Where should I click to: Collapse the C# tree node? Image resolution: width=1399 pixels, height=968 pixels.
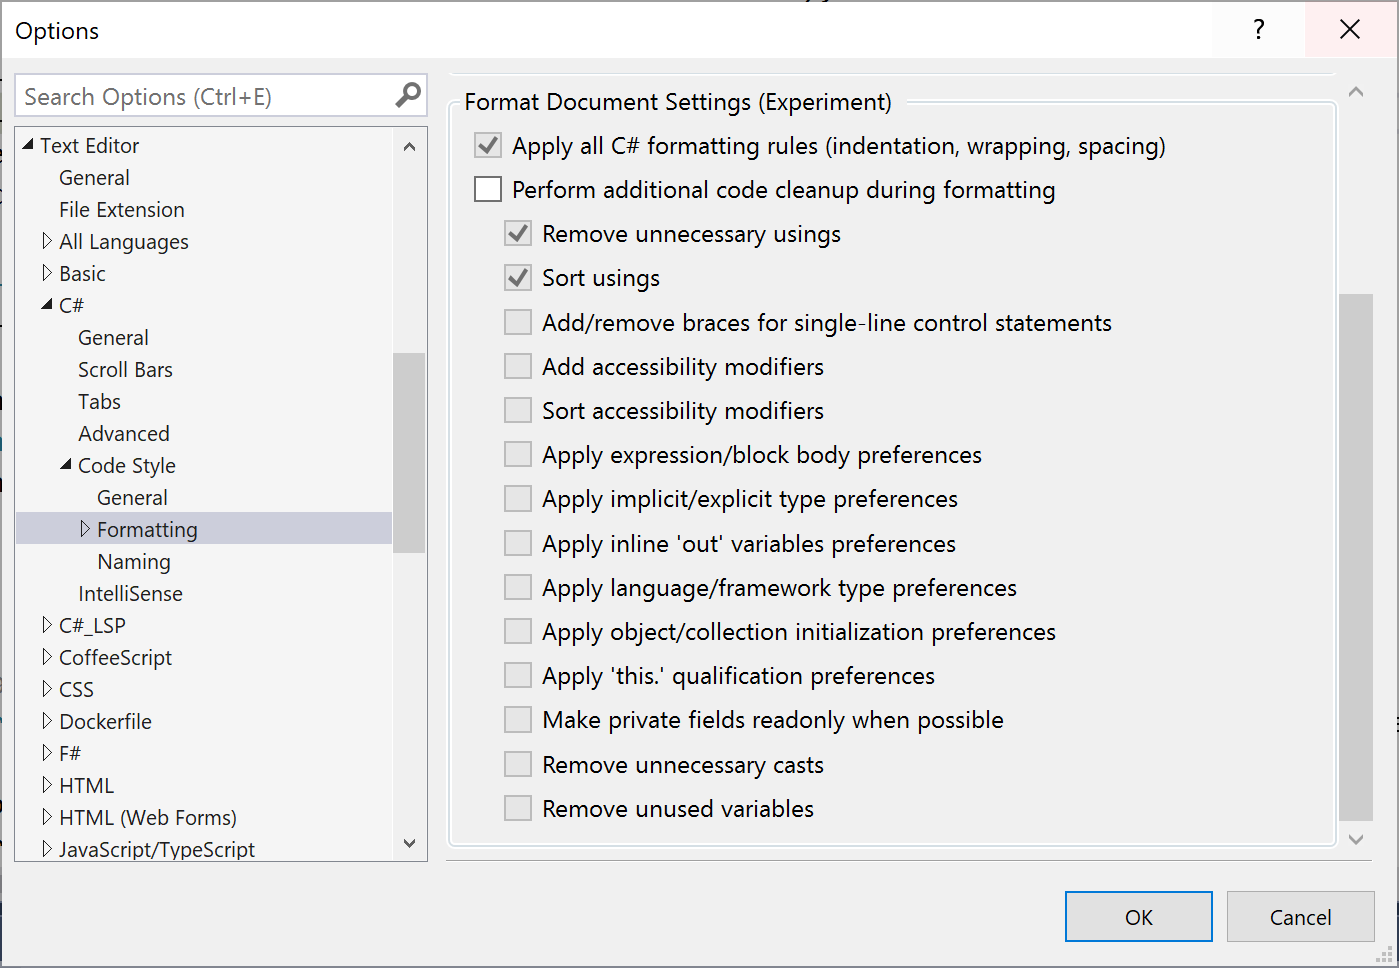(47, 305)
